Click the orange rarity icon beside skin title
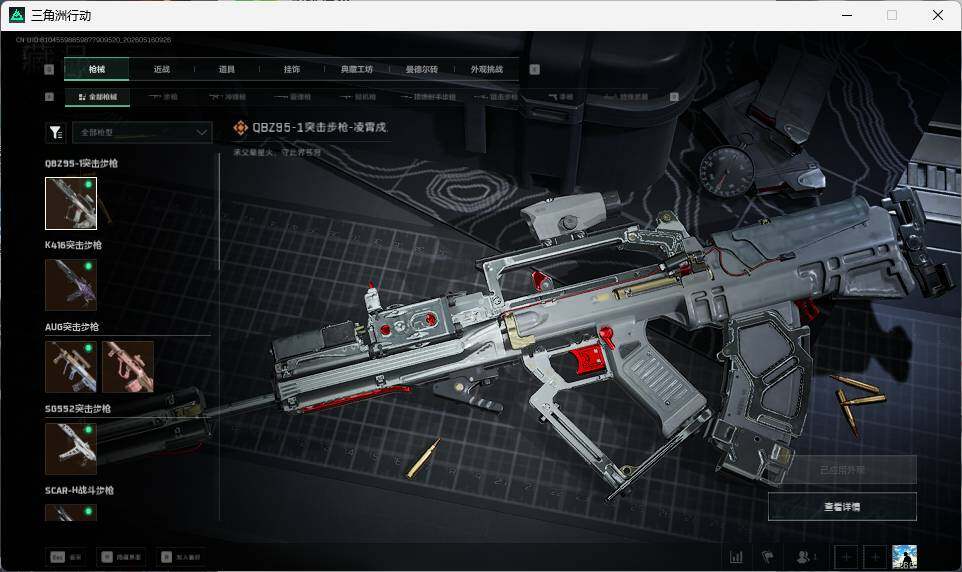 [x=240, y=128]
